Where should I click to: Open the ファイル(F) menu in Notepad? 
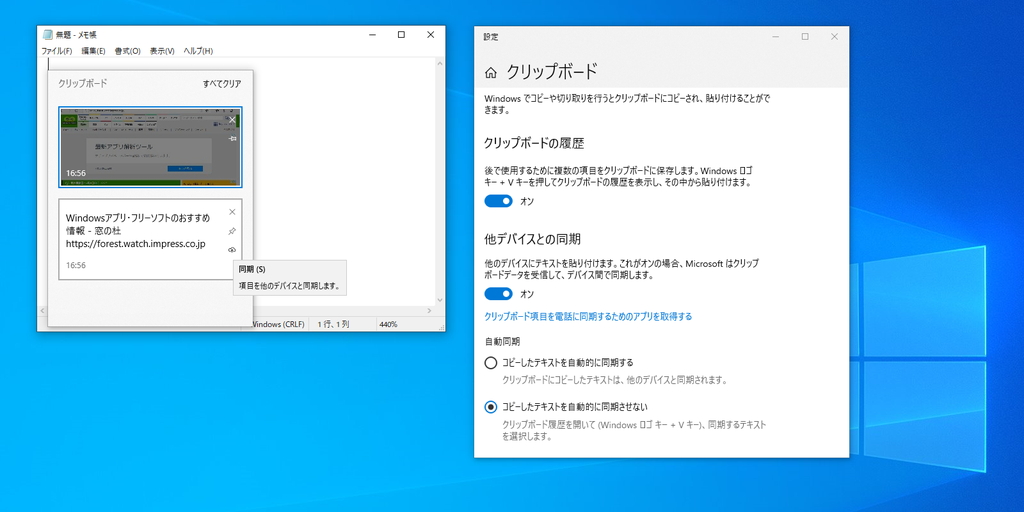click(57, 51)
